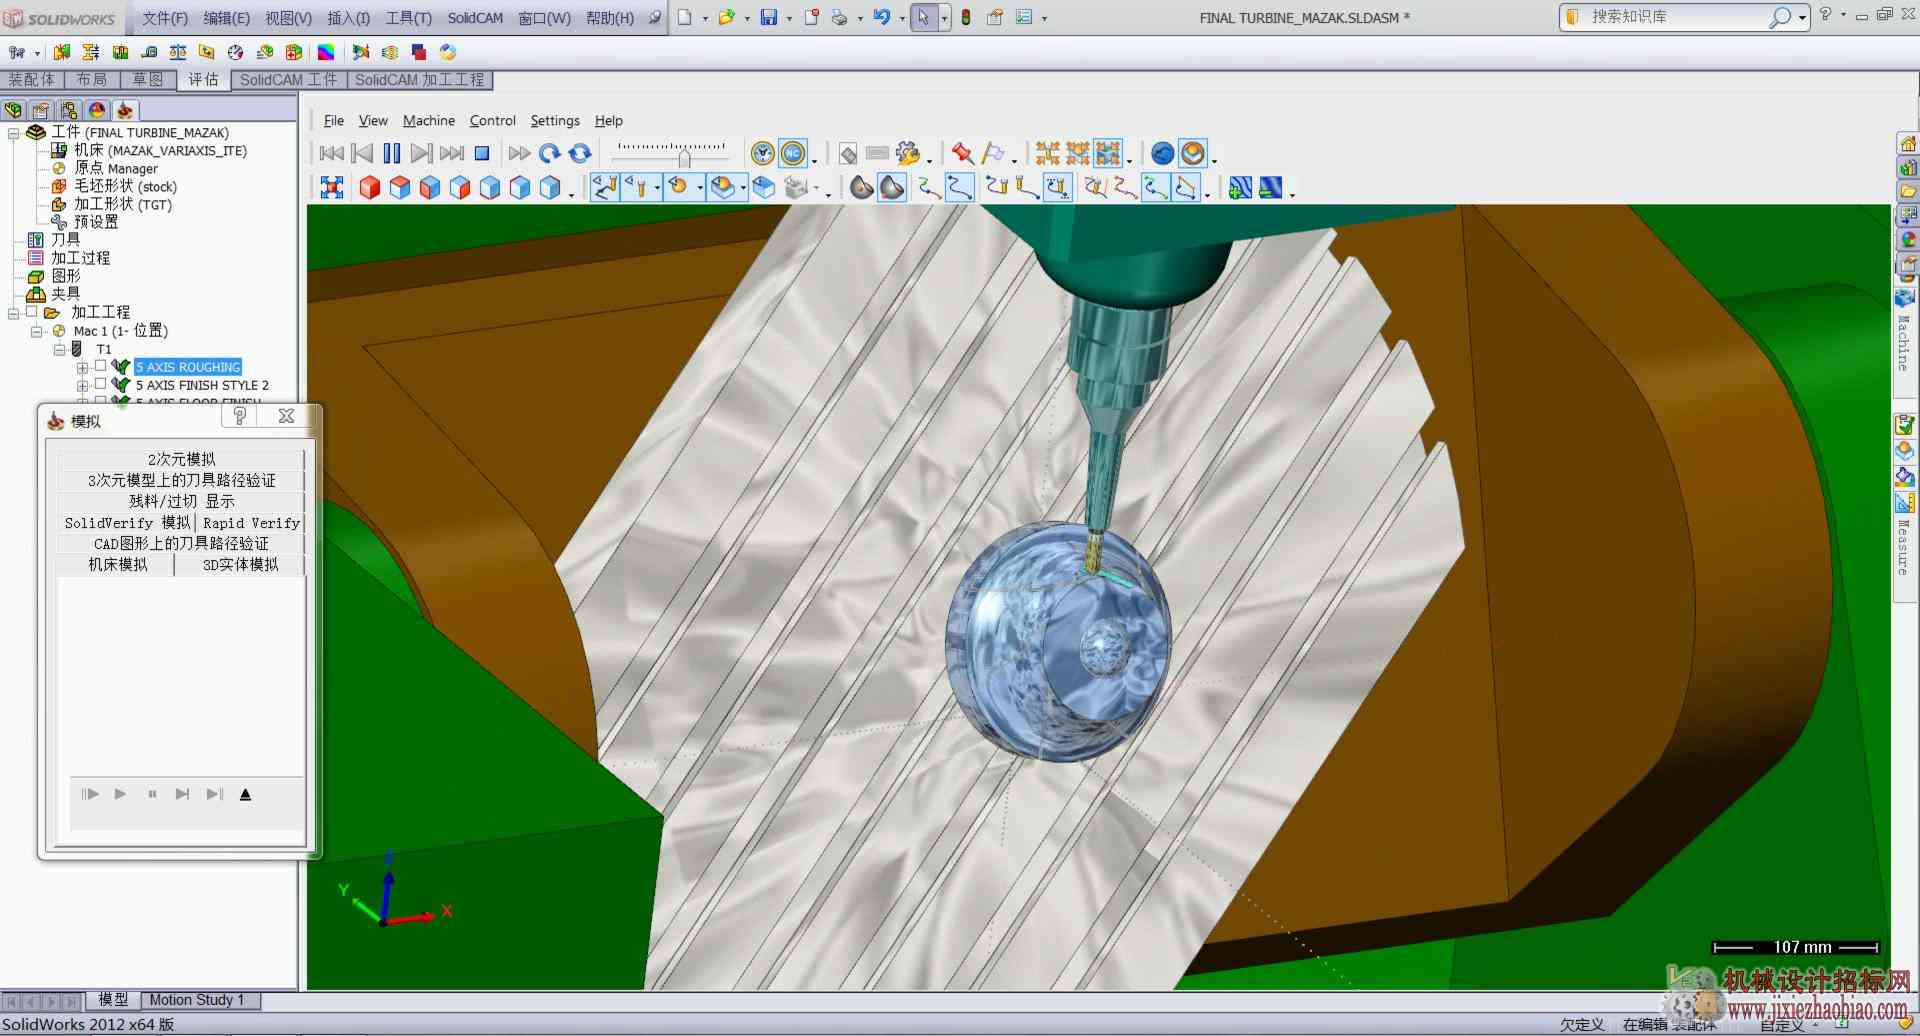This screenshot has width=1920, height=1036.
Task: Open the simulation Settings menu
Action: coord(555,120)
